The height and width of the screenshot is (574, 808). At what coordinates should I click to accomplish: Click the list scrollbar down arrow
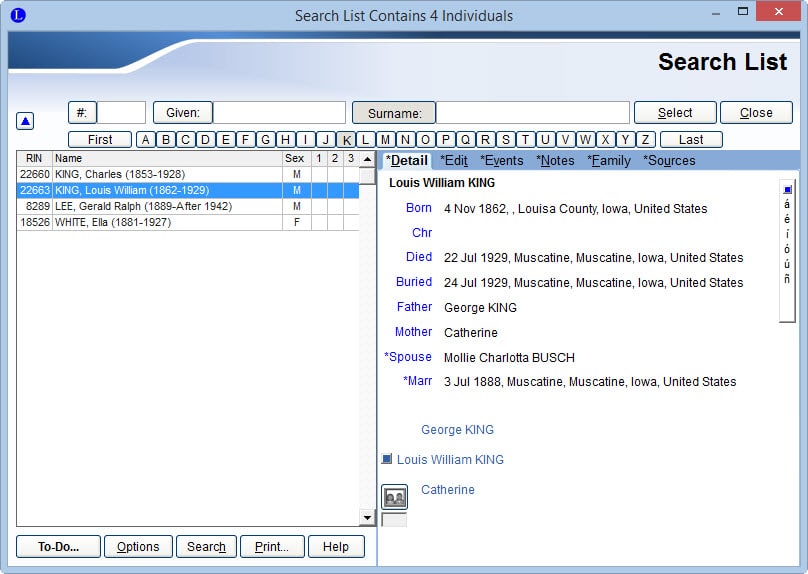coord(367,518)
